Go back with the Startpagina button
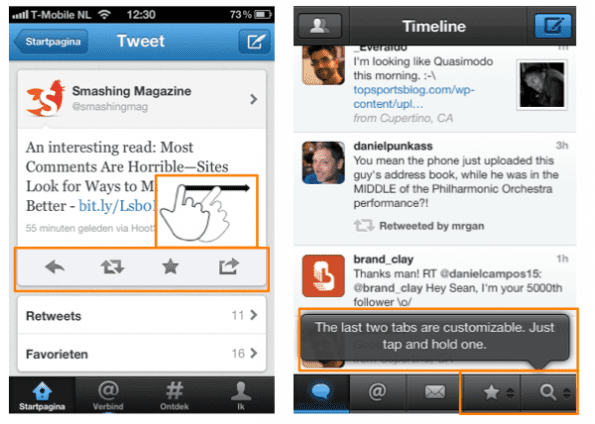Screen dimensions: 595x424 [x=51, y=41]
